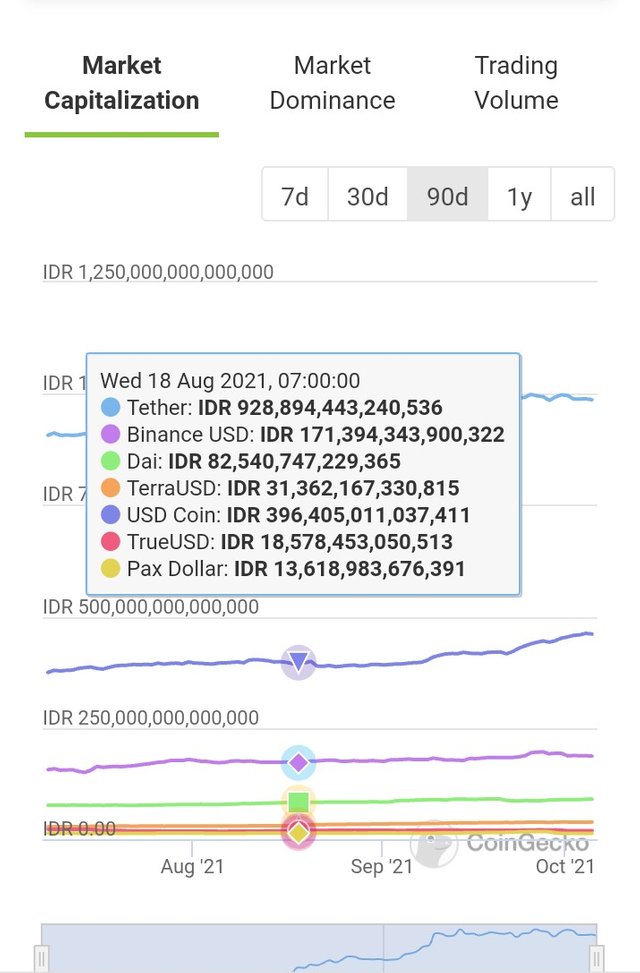
Task: Open the Market Capitalization tab
Action: [122, 83]
